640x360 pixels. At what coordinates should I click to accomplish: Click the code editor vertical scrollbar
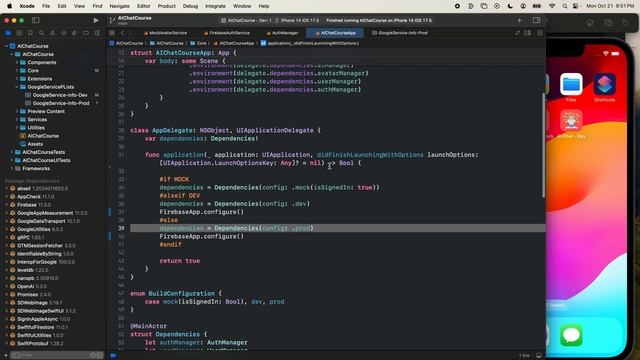tap(543, 145)
